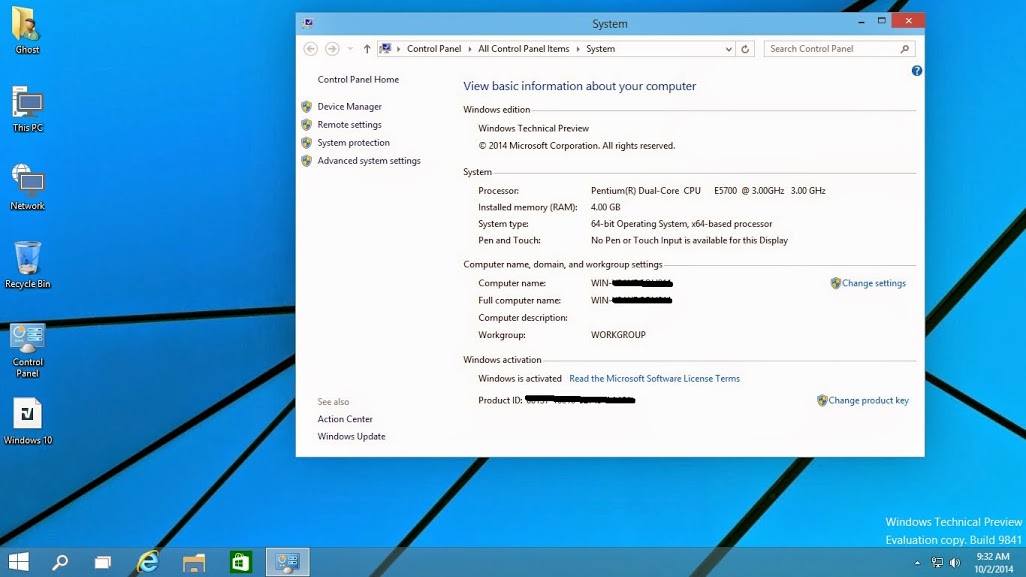Open Advanced system settings
The height and width of the screenshot is (577, 1026).
click(x=369, y=161)
